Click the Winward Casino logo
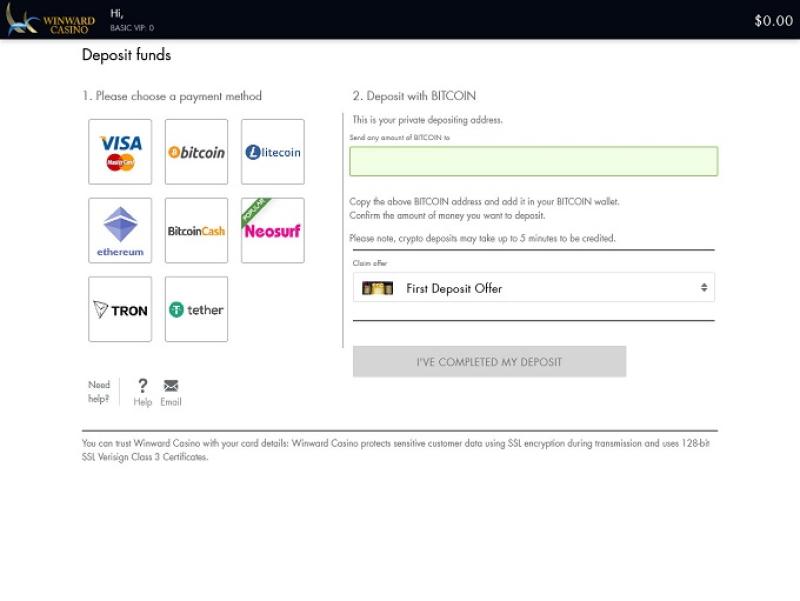The height and width of the screenshot is (601, 800). point(50,20)
